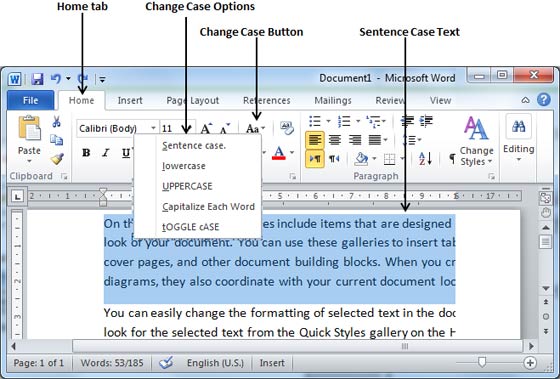Click the Sort A-Z icon
This screenshot has height=379, width=560.
(425, 159)
